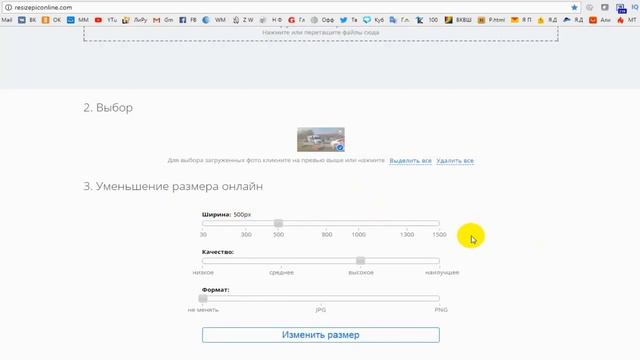The width and height of the screenshot is (640, 360).
Task: Click the 'Выделить все' link
Action: point(410,161)
